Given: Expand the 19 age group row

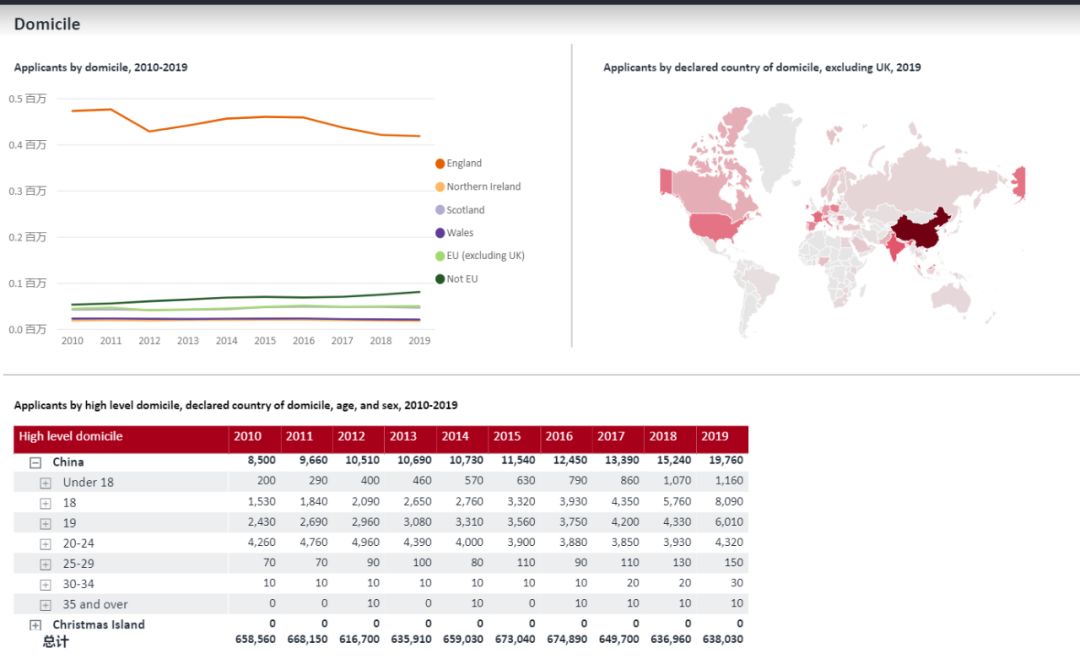Looking at the screenshot, I should click(x=45, y=523).
